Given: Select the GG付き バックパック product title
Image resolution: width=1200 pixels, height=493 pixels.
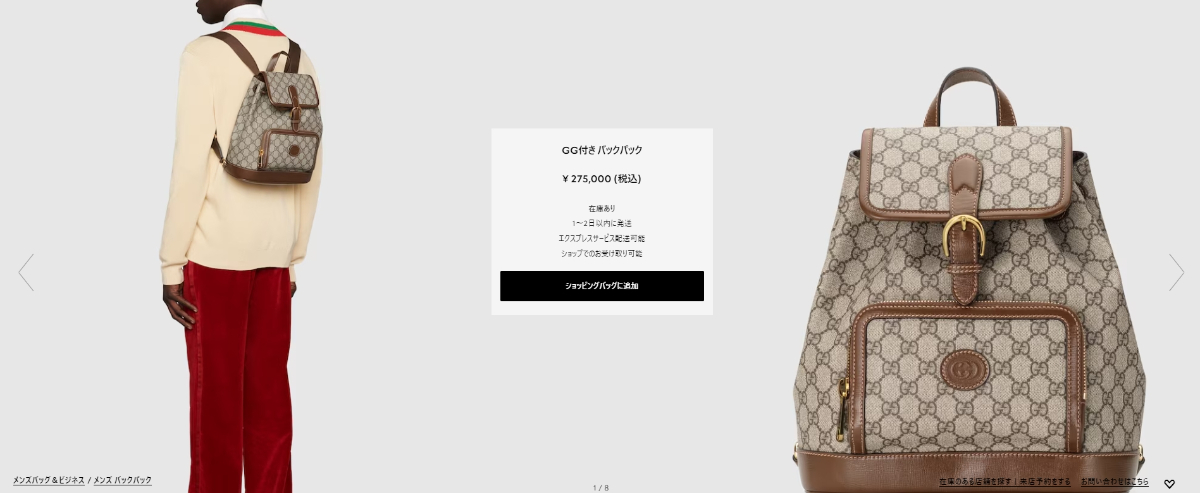Looking at the screenshot, I should click(x=602, y=150).
